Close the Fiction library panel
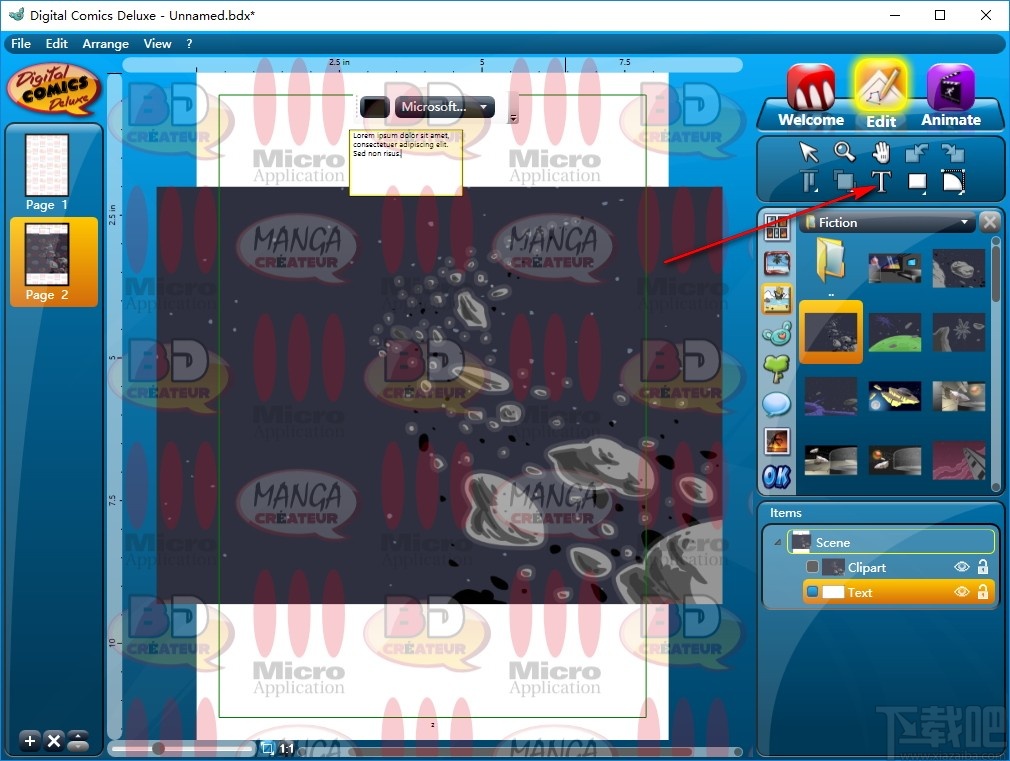This screenshot has height=761, width=1010. 990,222
